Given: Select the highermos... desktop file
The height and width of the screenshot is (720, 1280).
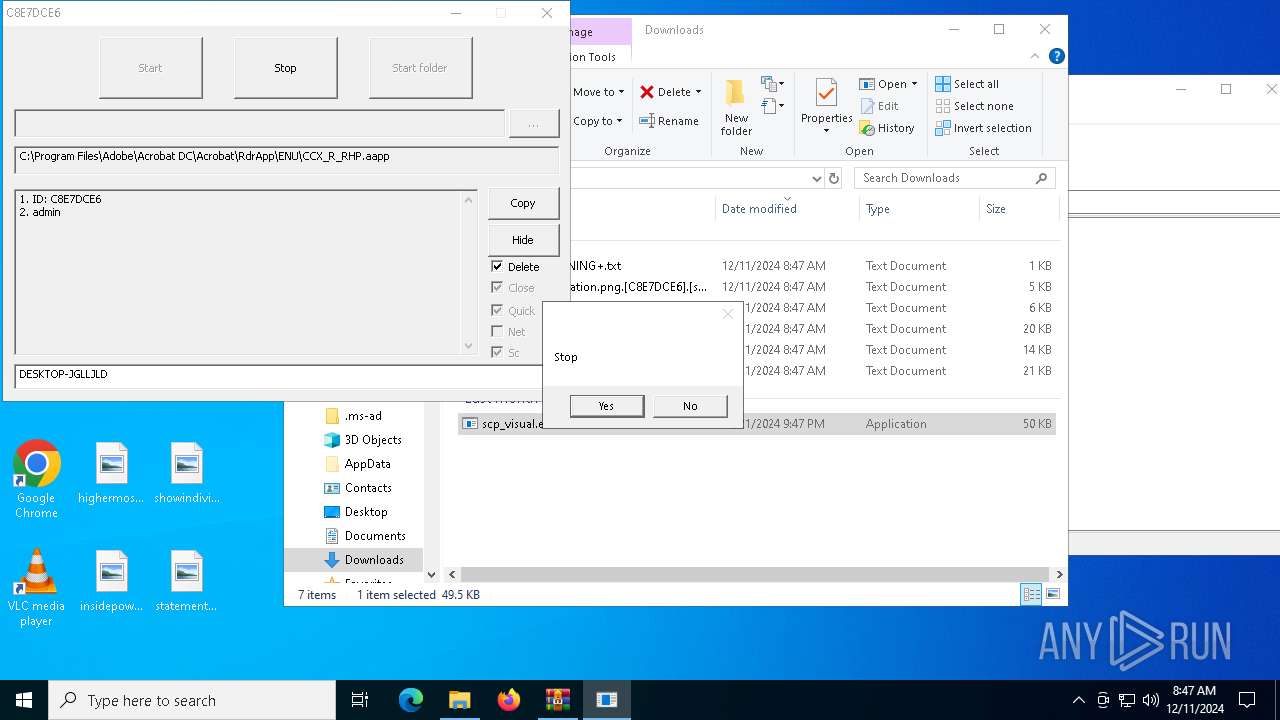Looking at the screenshot, I should pos(111,473).
